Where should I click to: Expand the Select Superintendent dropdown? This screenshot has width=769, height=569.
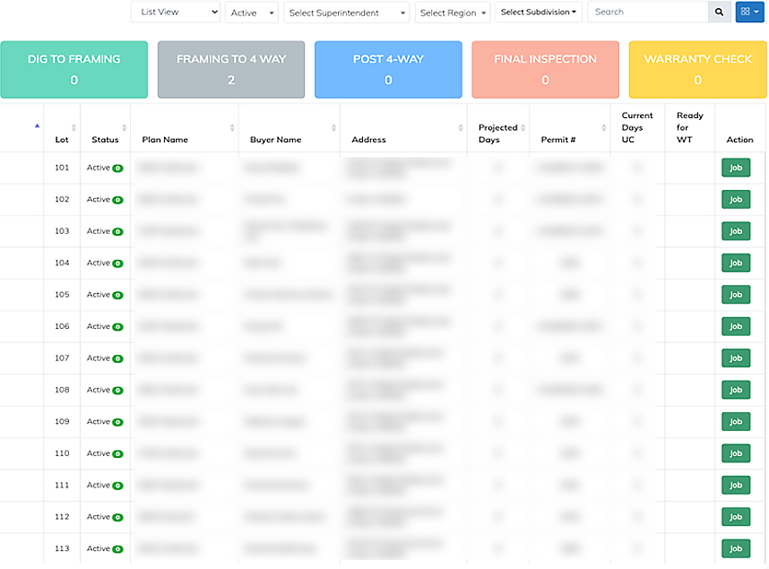(x=346, y=13)
